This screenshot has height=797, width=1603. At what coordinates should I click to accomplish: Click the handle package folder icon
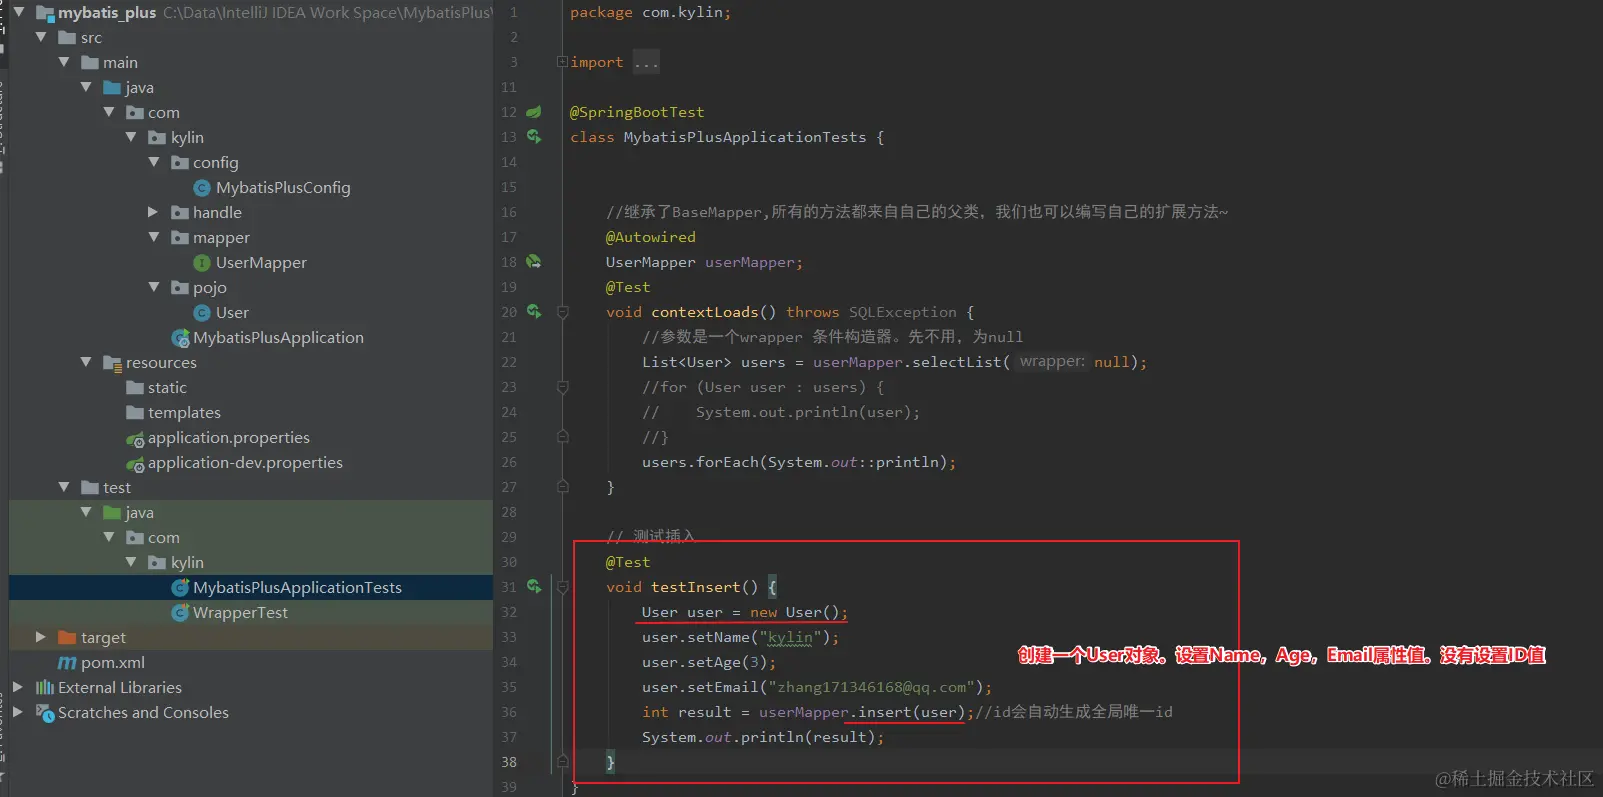[x=180, y=212]
